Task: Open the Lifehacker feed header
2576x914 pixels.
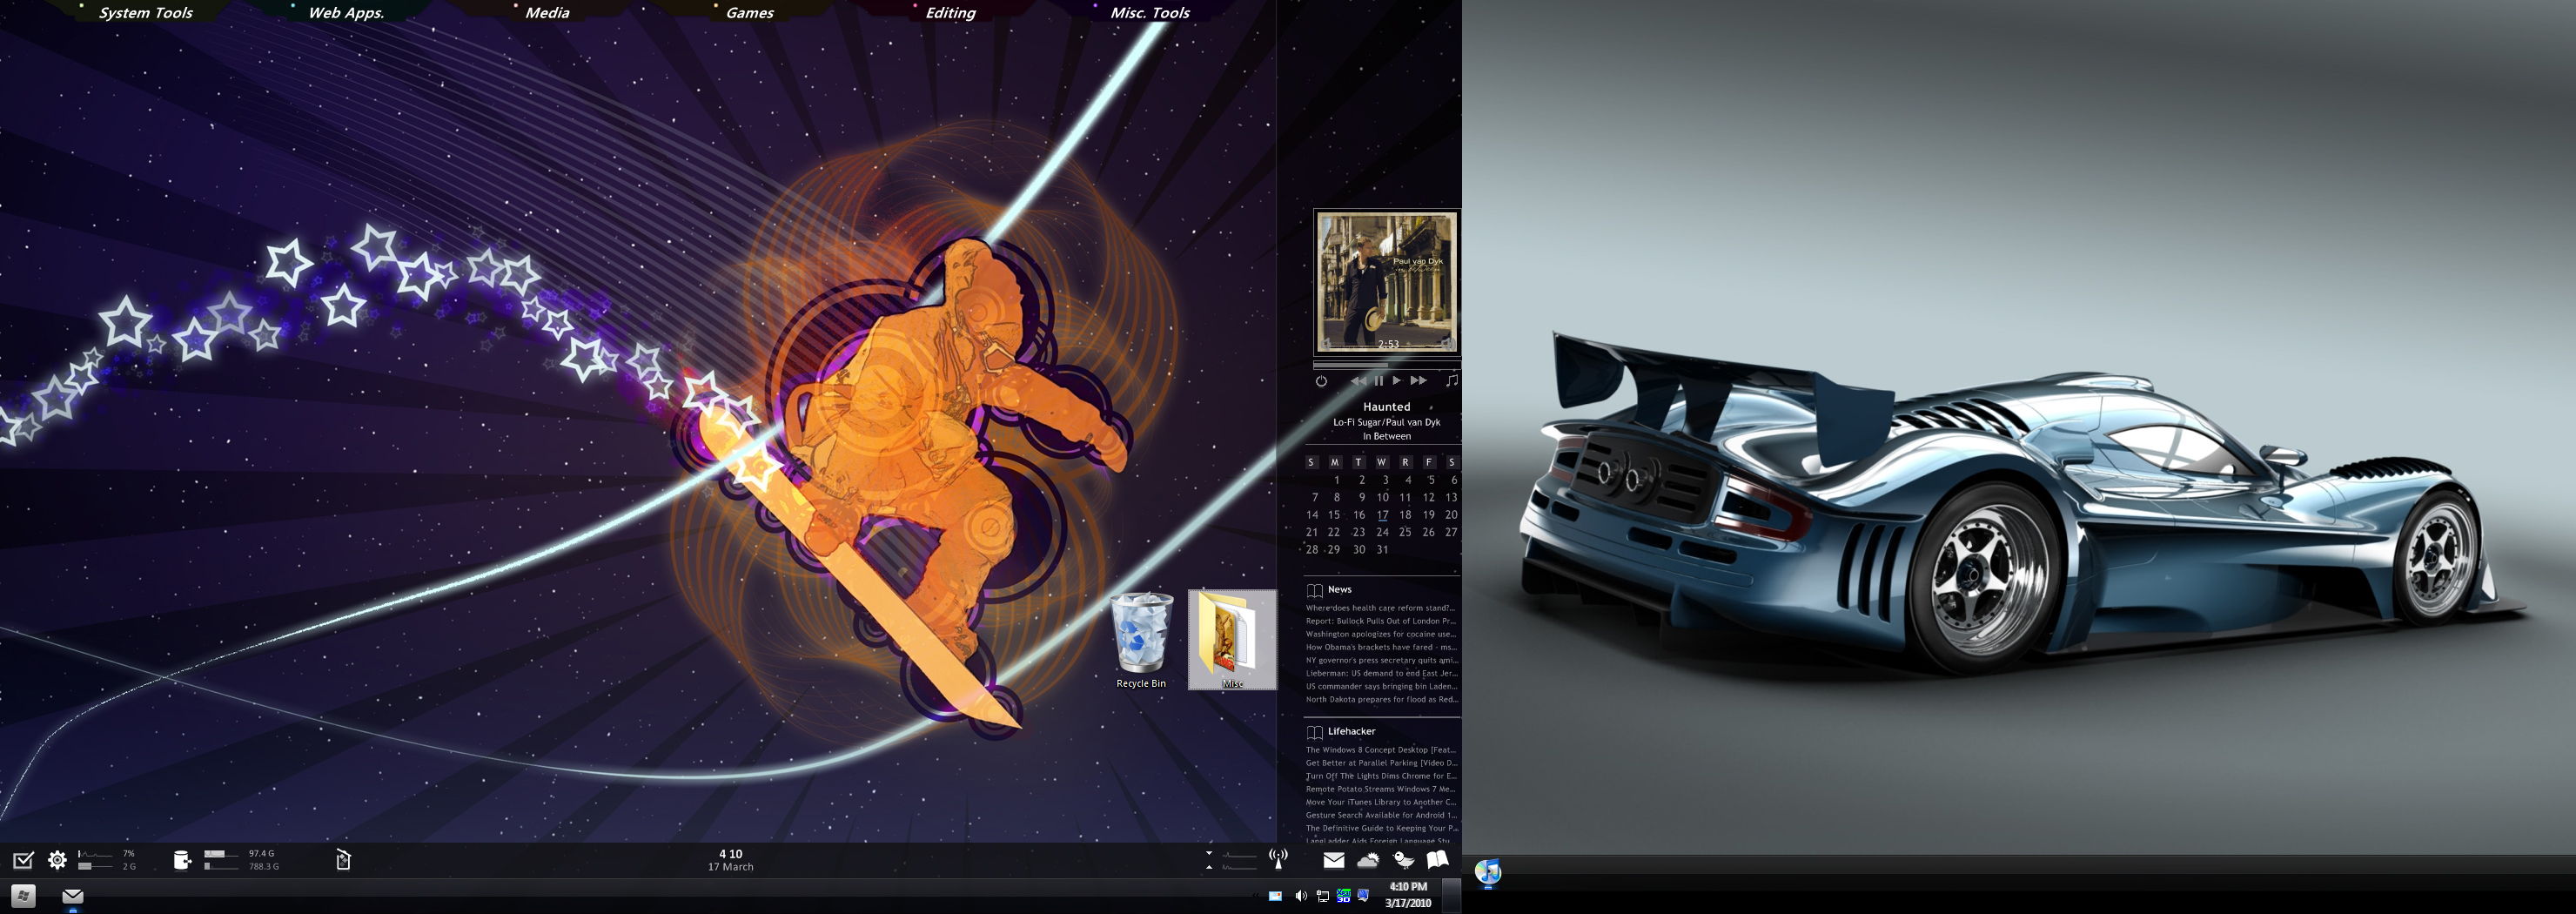Action: point(1351,732)
